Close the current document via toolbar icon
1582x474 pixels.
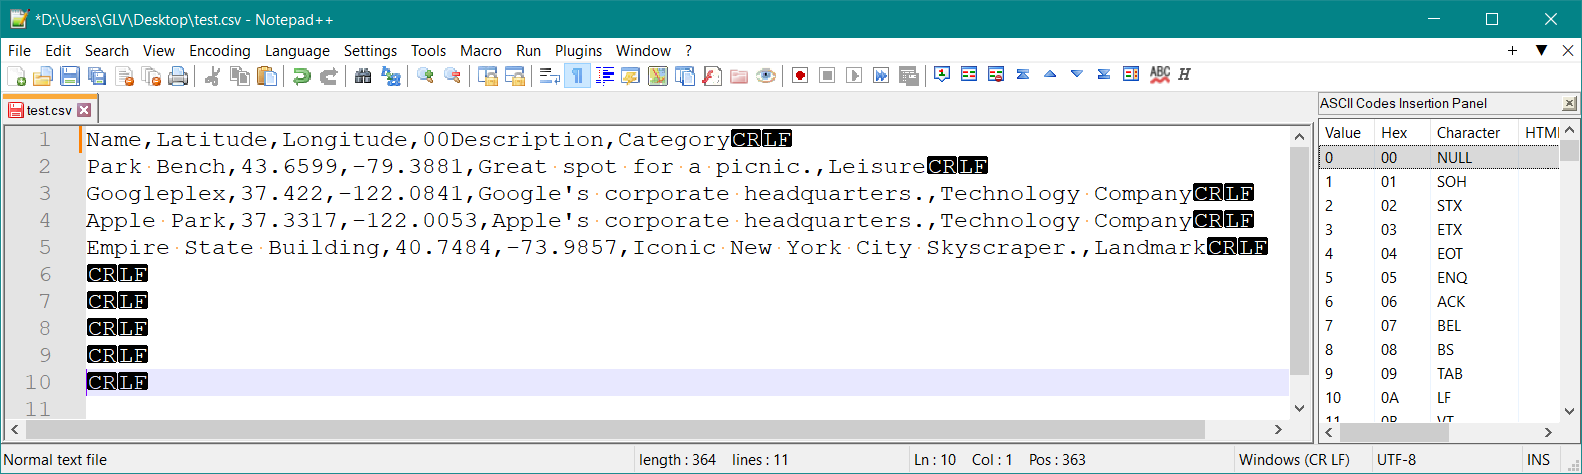(x=124, y=76)
